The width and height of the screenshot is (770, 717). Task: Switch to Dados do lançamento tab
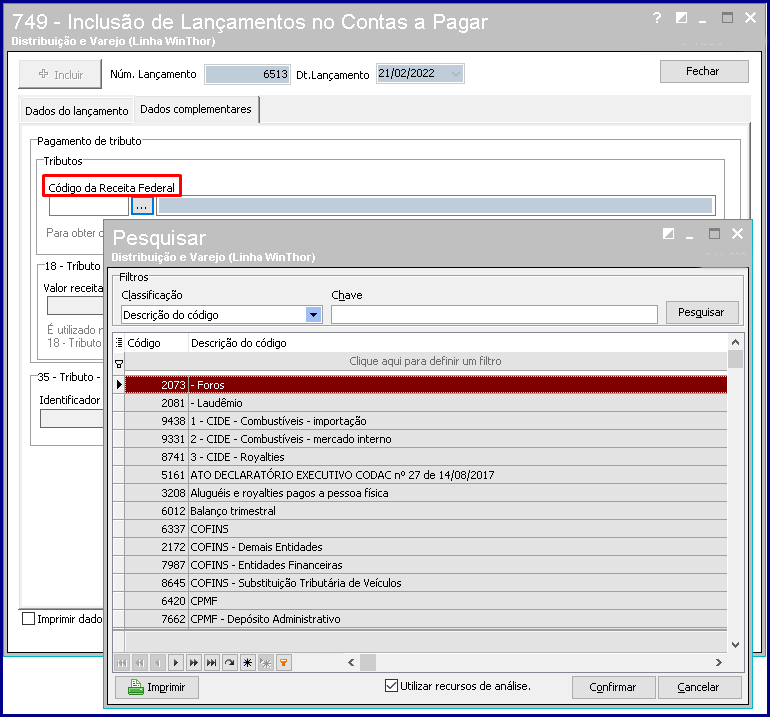click(77, 111)
